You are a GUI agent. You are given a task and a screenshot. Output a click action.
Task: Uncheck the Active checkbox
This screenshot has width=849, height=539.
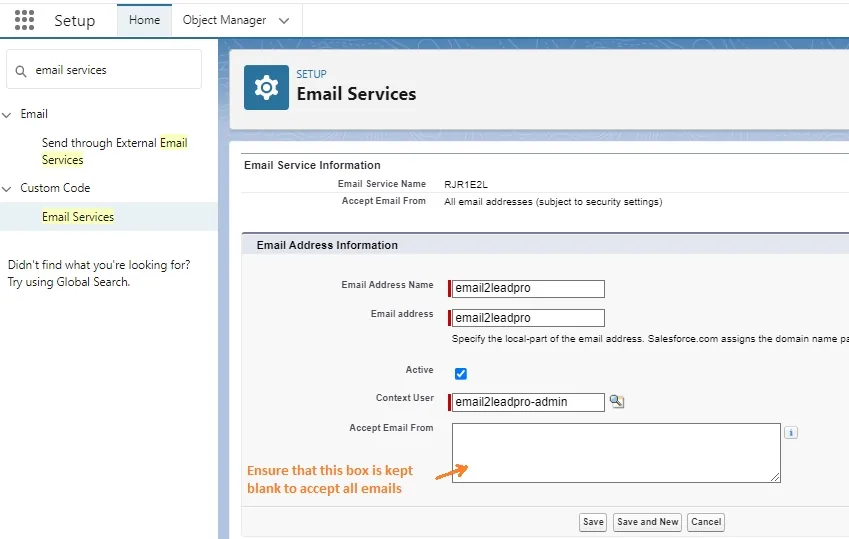click(461, 374)
